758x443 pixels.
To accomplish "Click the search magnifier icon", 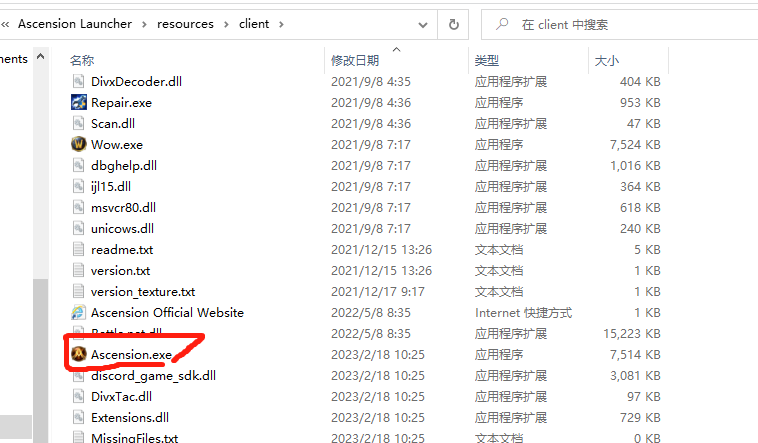I will (502, 24).
